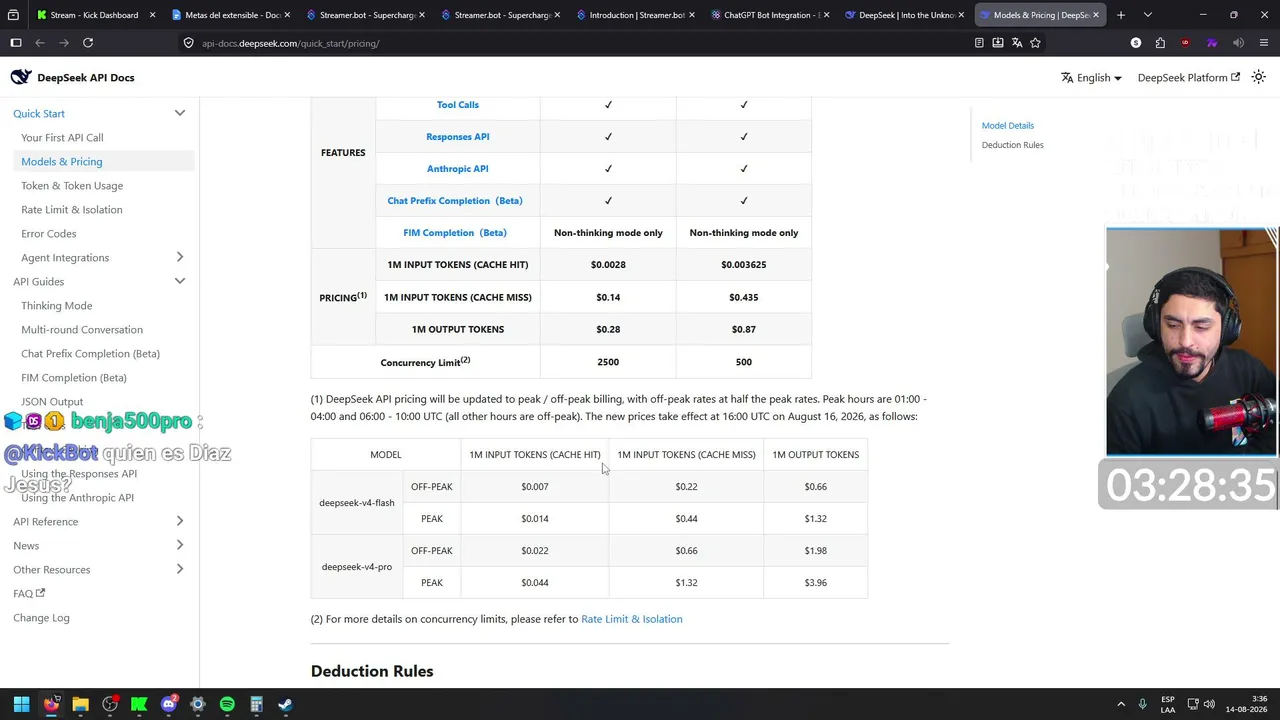Open volume control in system tray

(1209, 704)
